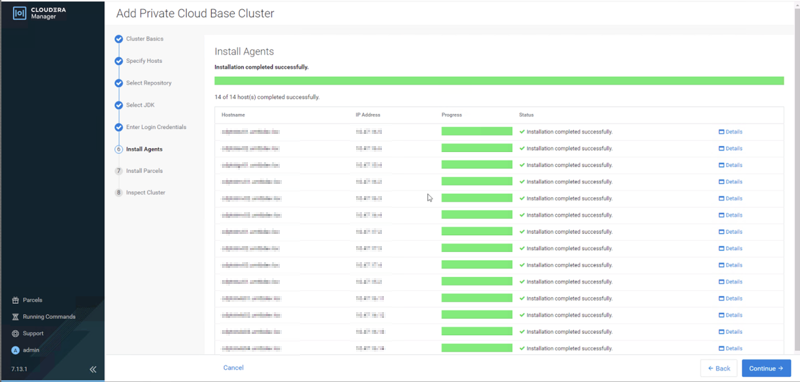Go to the Enter Login Credentials step
This screenshot has width=800, height=382.
[151, 127]
